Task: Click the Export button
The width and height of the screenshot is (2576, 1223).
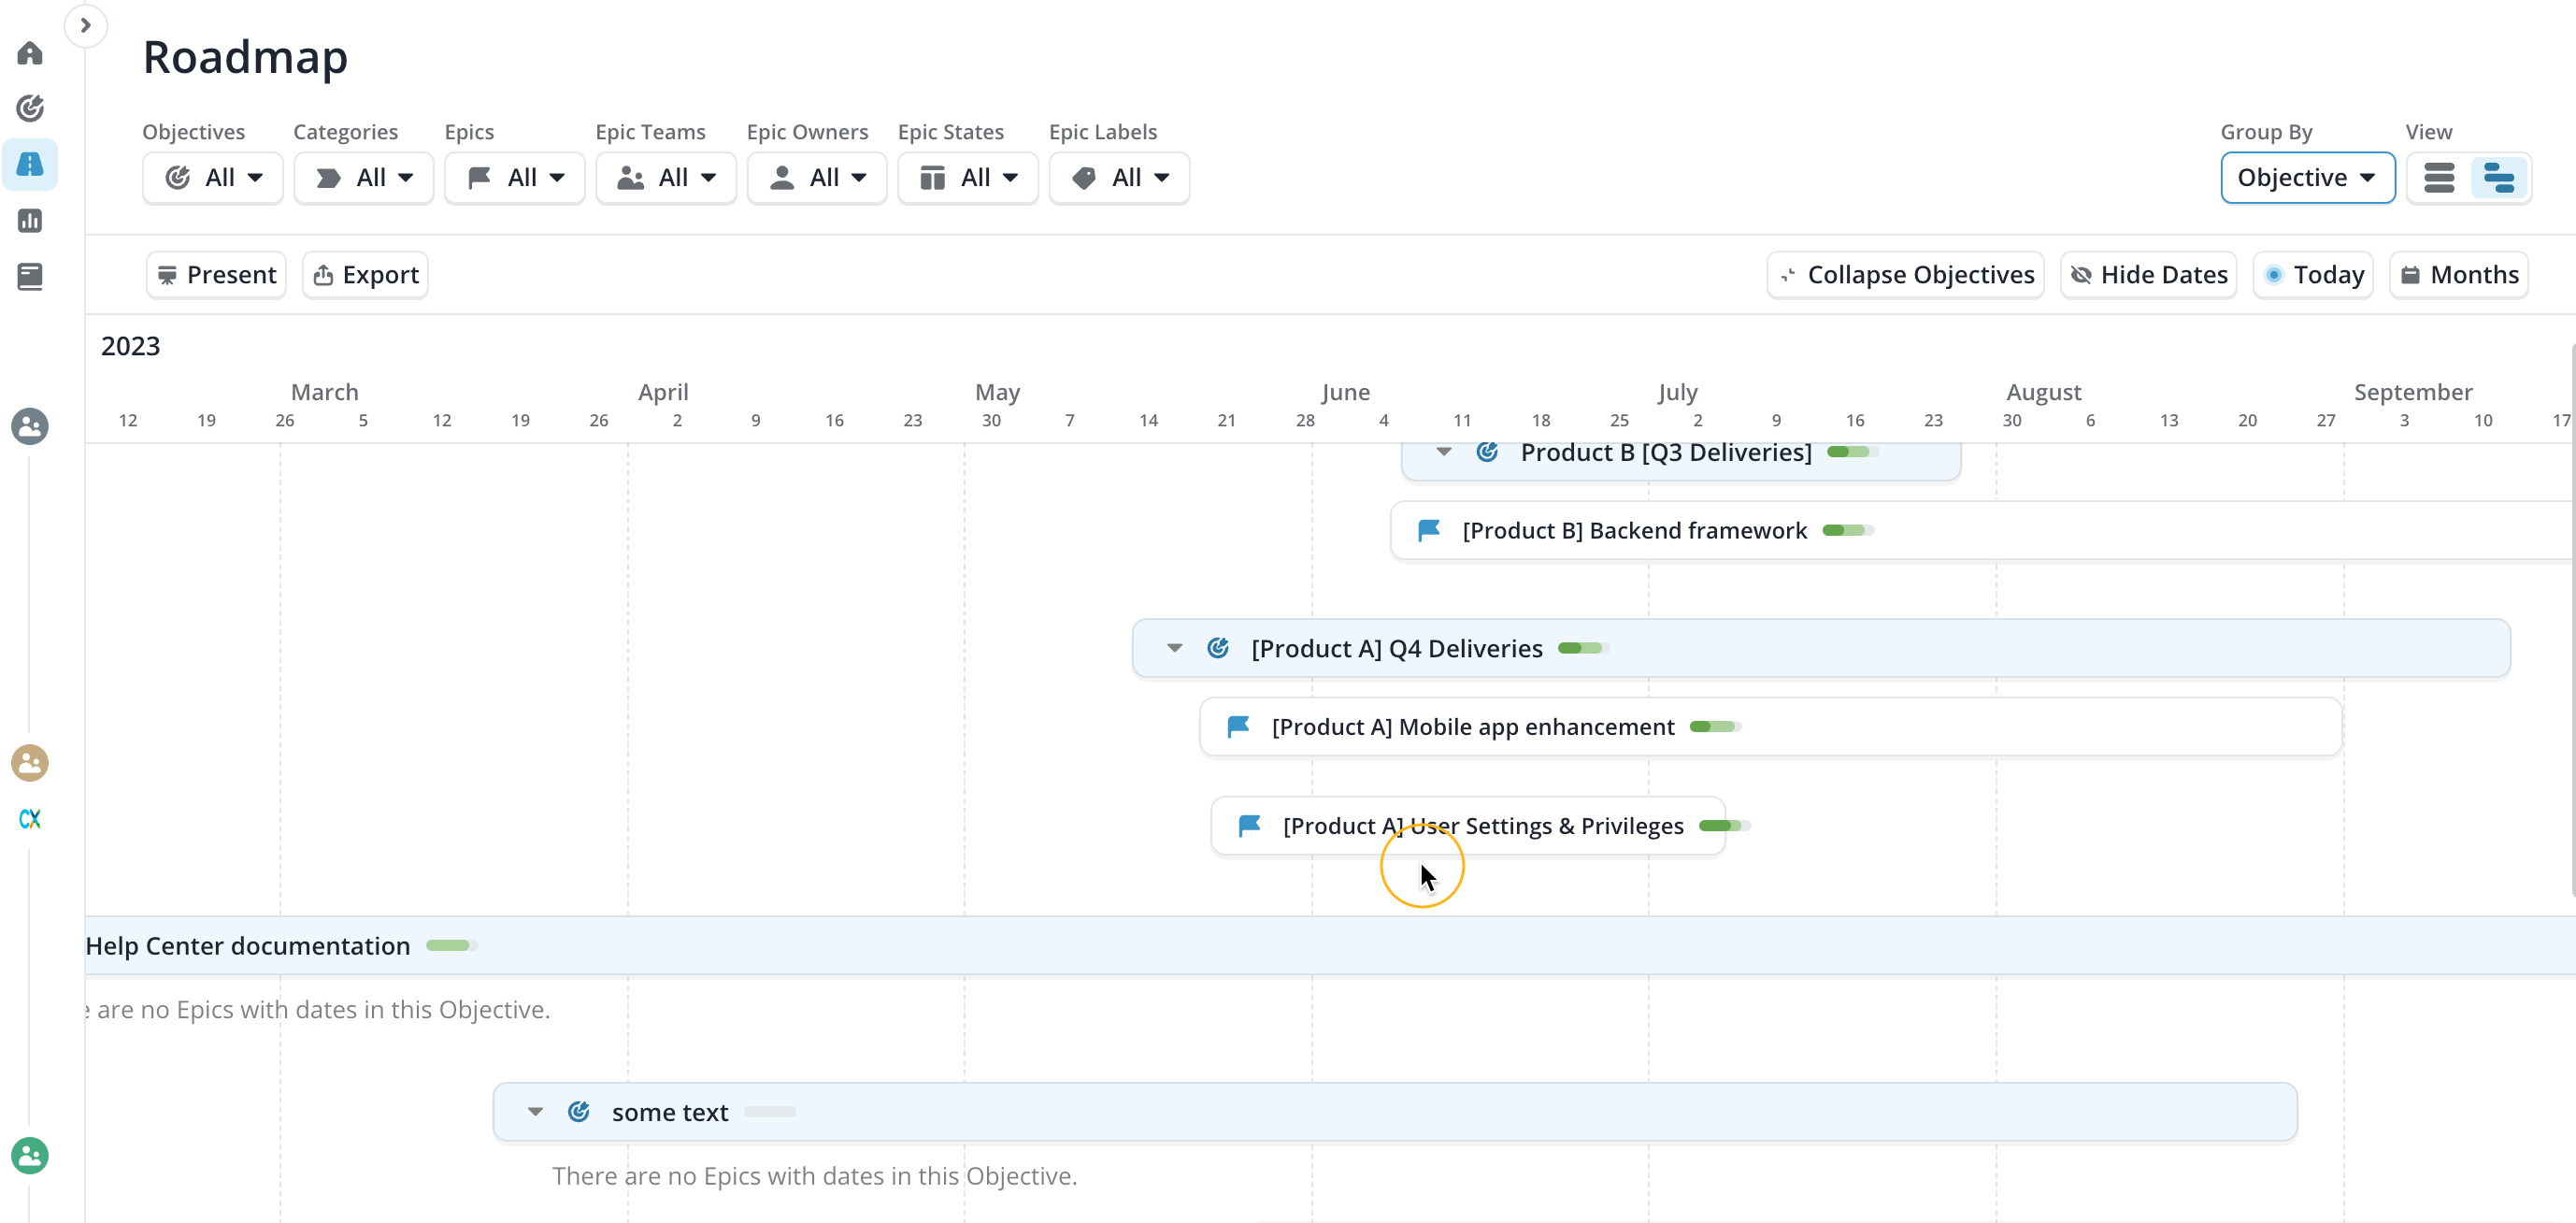Action: point(365,275)
